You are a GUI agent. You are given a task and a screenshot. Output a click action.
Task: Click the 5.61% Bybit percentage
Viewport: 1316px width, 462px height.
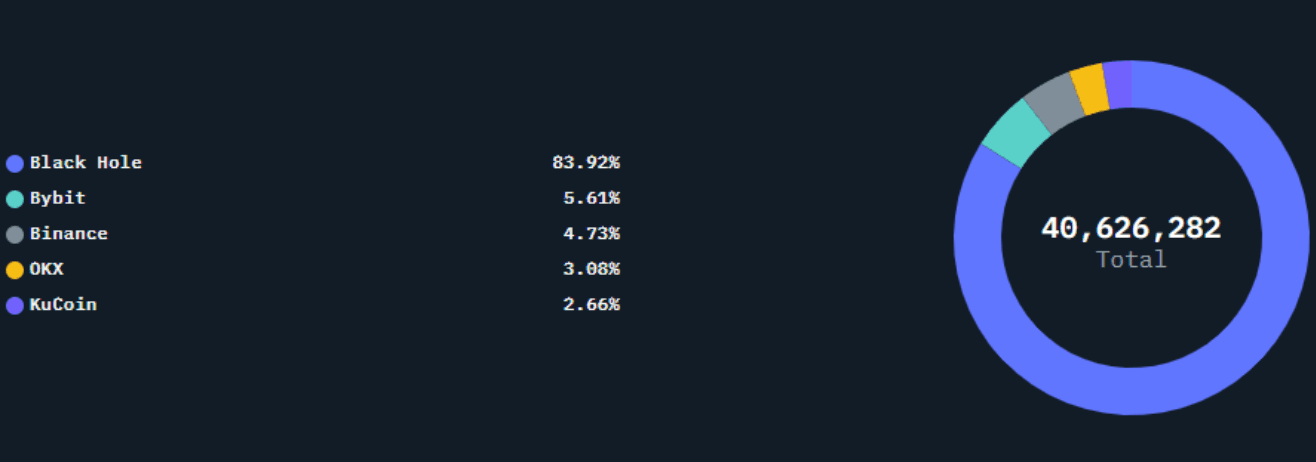592,198
